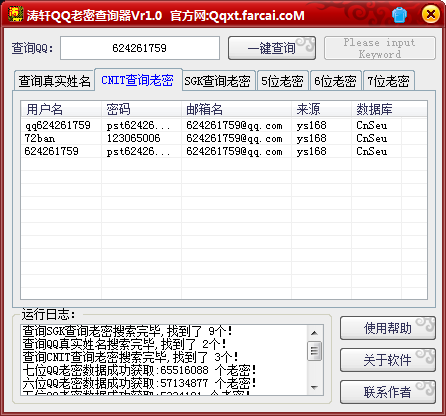Click the 联系作者 contact author button

(x=388, y=392)
